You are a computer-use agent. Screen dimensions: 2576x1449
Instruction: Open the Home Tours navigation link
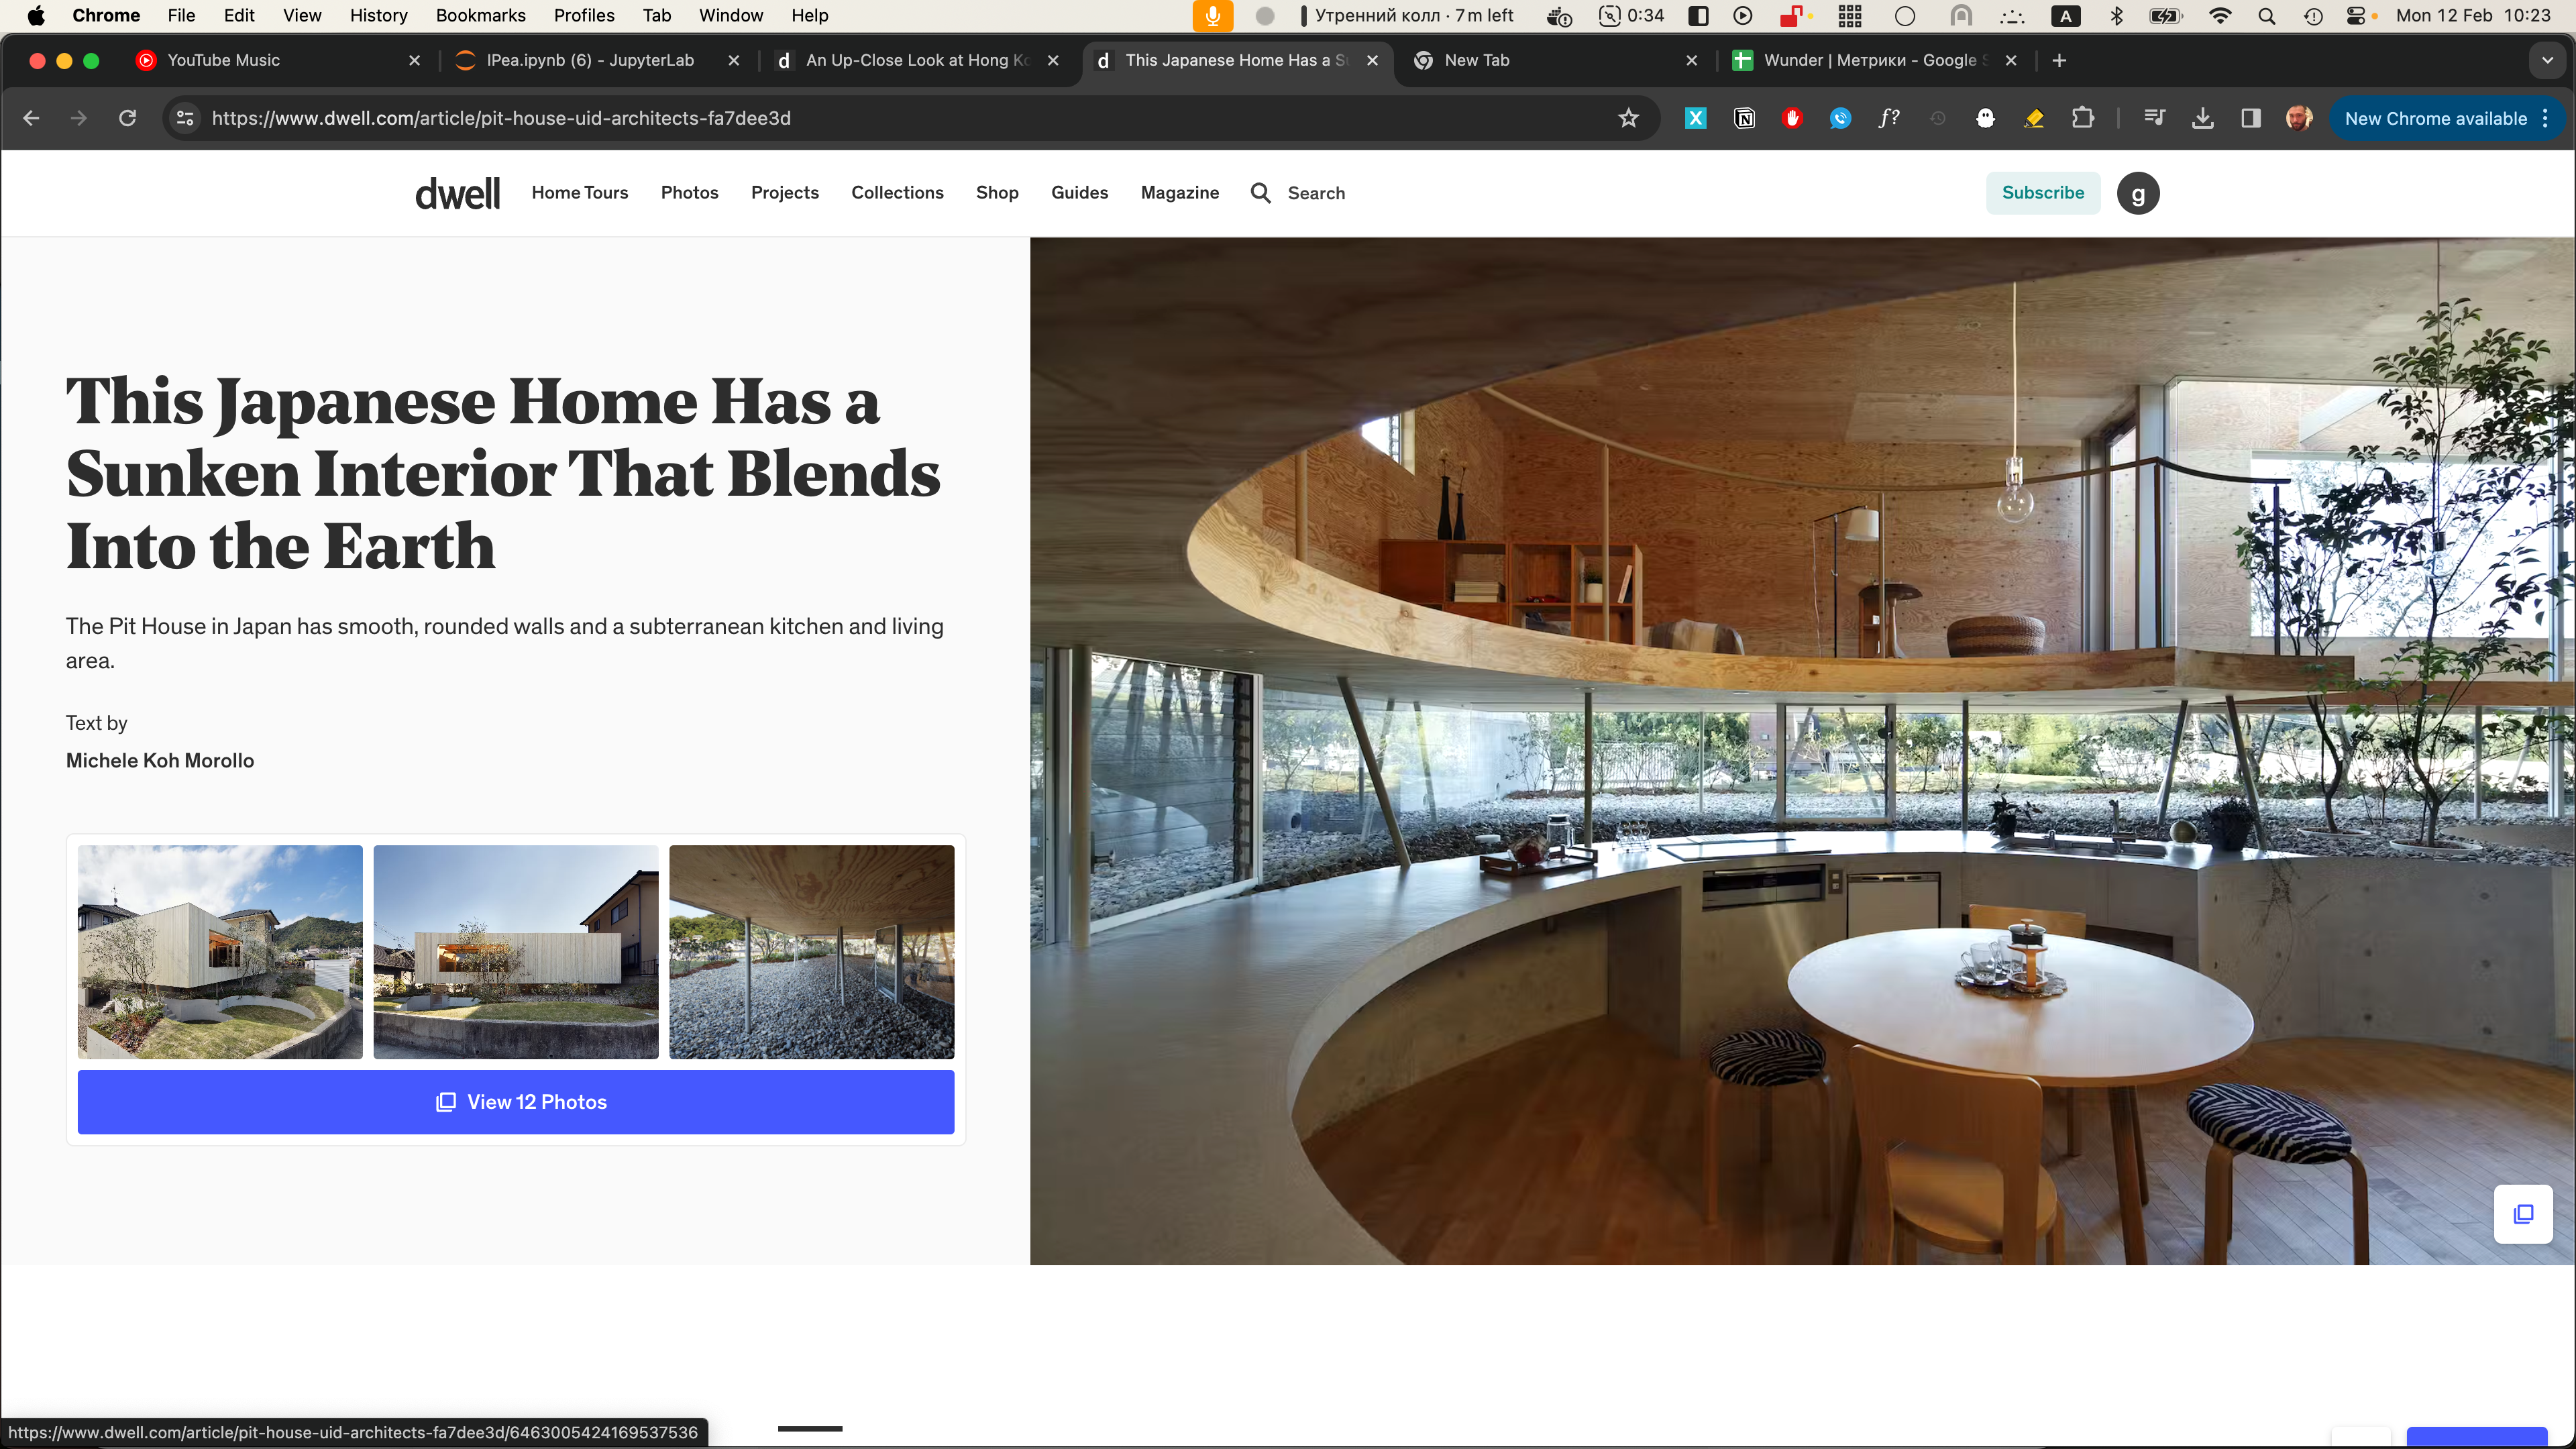580,193
